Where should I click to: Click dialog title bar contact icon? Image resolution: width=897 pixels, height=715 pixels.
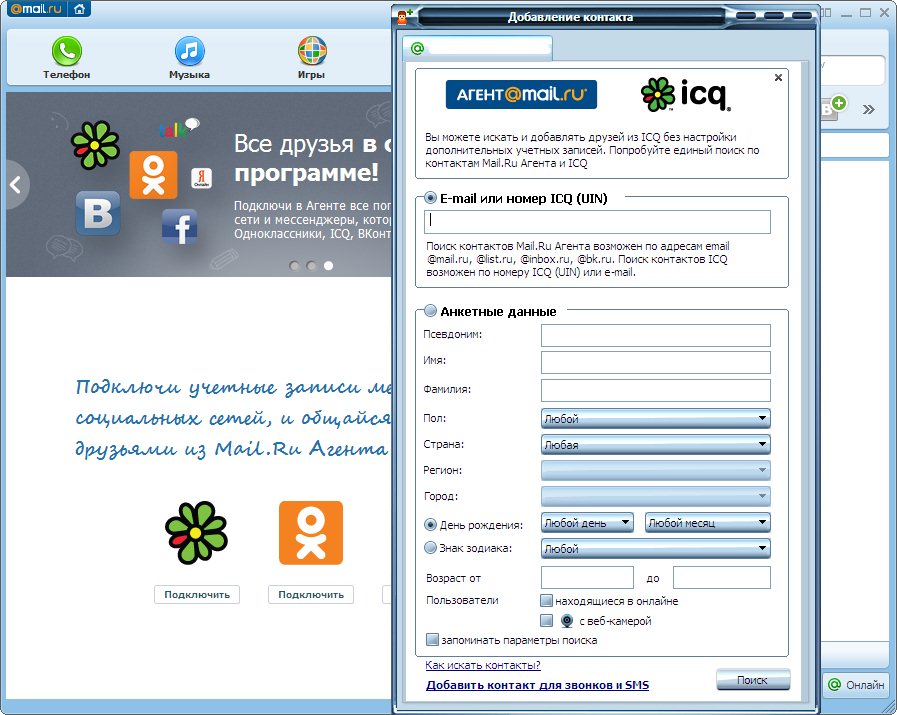click(x=404, y=17)
